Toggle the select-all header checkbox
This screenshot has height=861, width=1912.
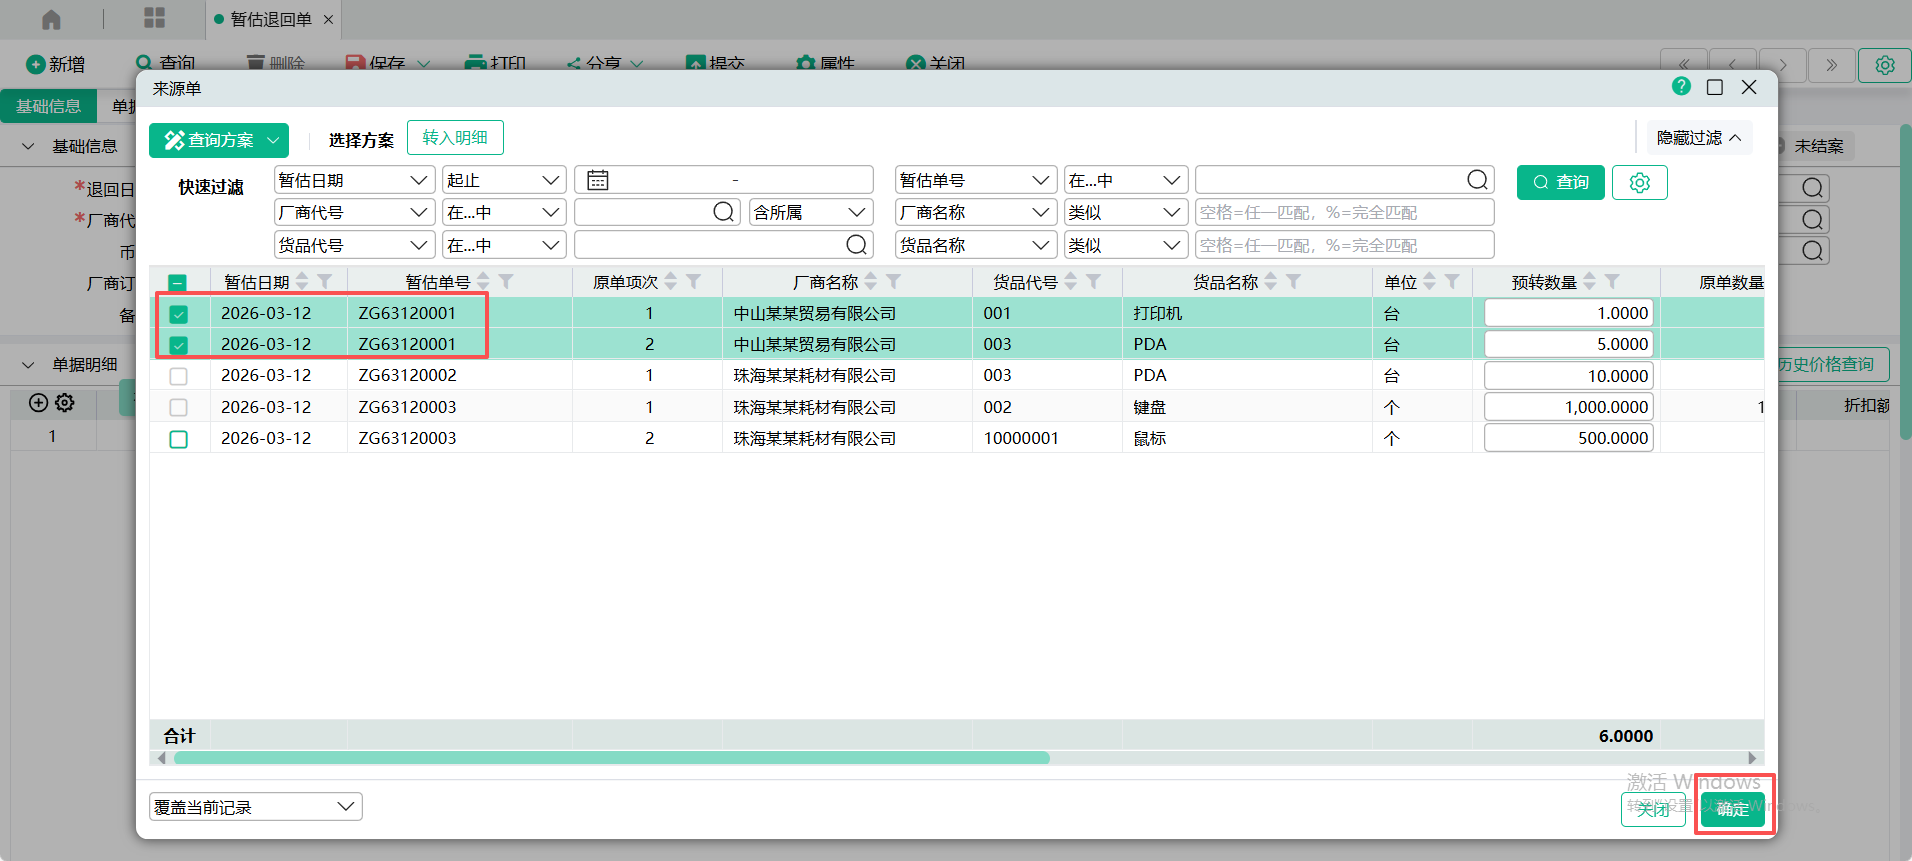click(x=178, y=283)
